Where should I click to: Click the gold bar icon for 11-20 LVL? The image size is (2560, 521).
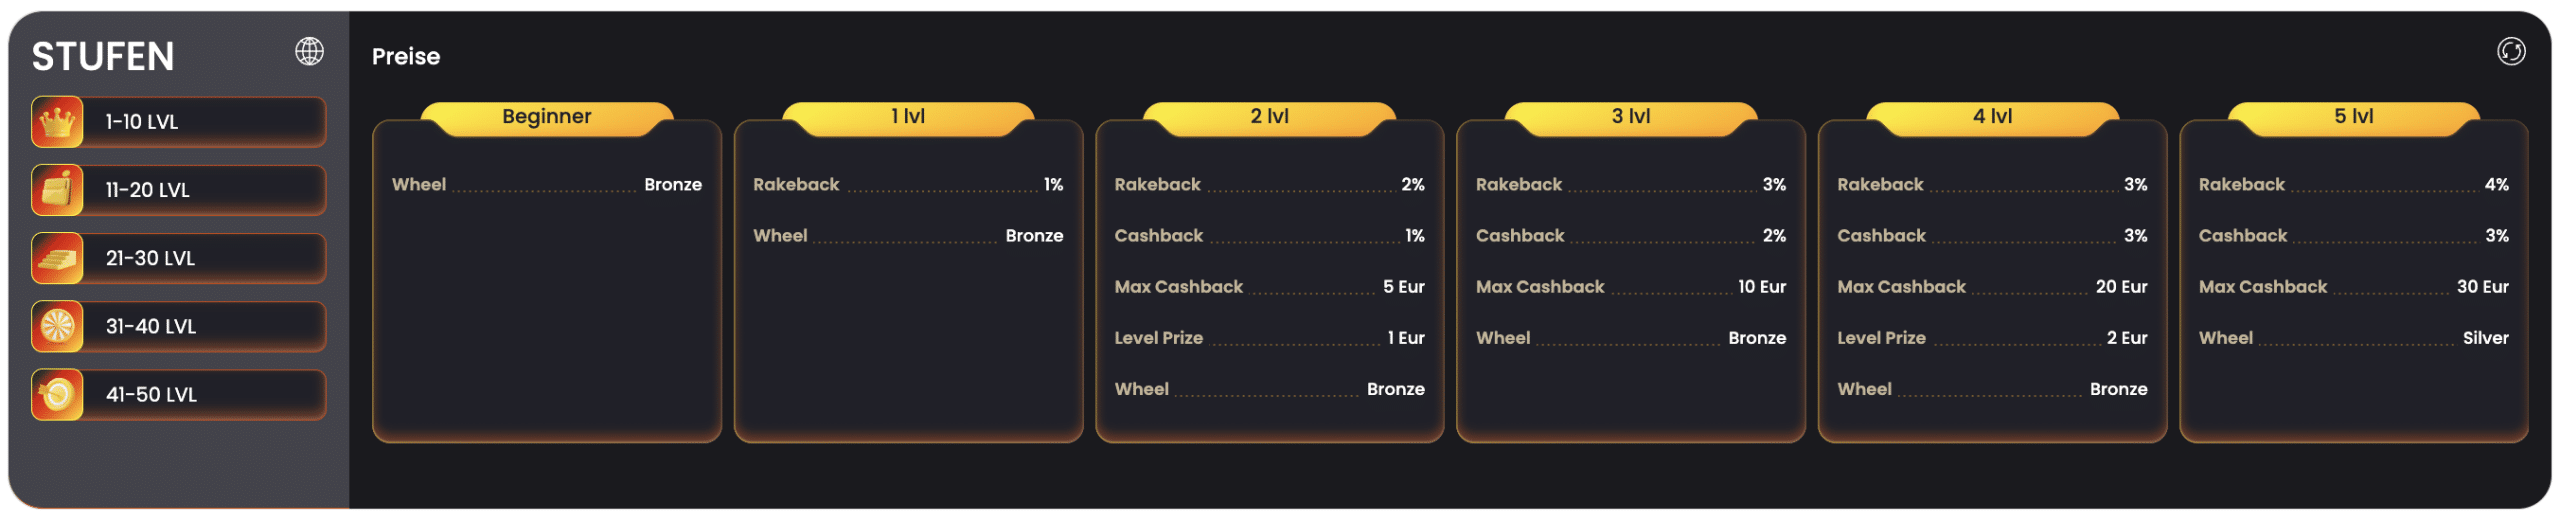(57, 190)
